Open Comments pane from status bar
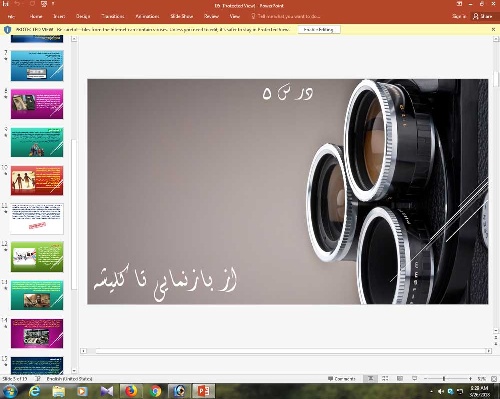Screen dimensions: 500x399 tap(342, 379)
